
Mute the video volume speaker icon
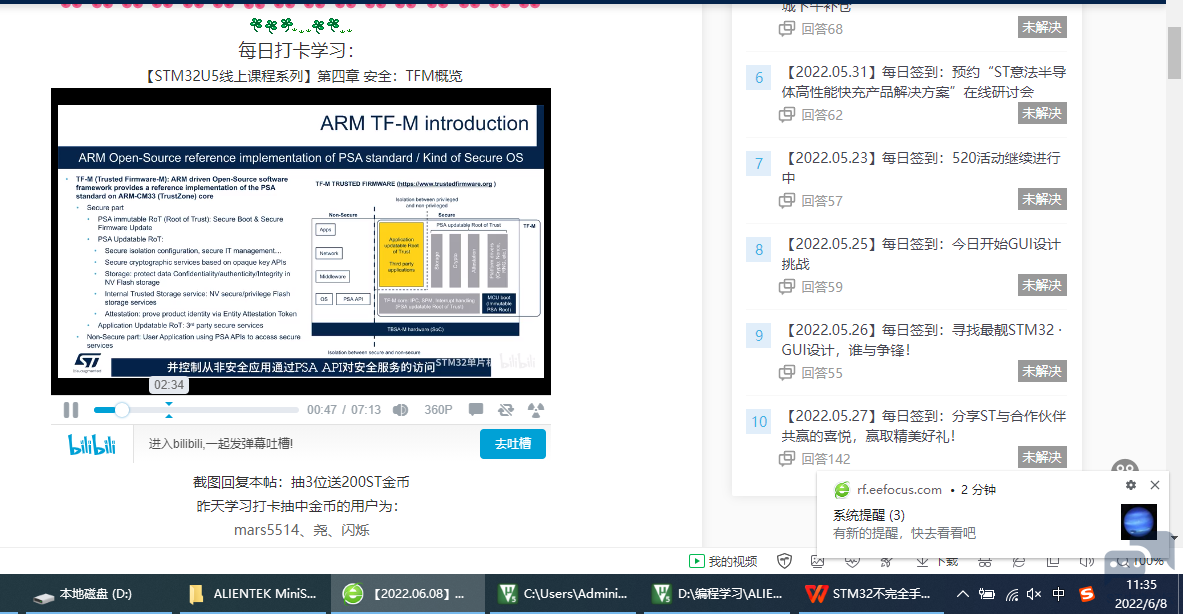pyautogui.click(x=401, y=410)
